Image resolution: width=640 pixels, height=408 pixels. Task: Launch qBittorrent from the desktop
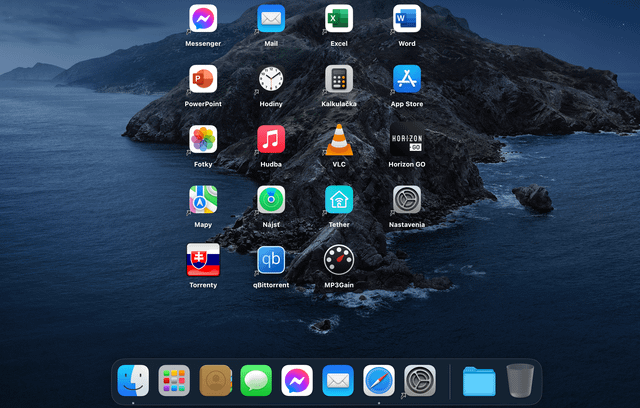(x=271, y=260)
